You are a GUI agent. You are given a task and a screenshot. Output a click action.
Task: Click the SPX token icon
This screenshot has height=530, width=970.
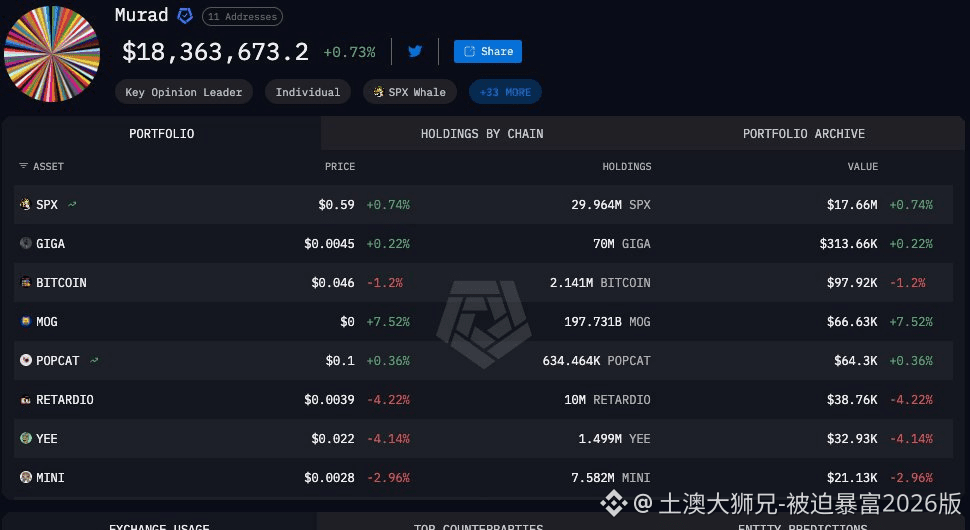[x=25, y=204]
